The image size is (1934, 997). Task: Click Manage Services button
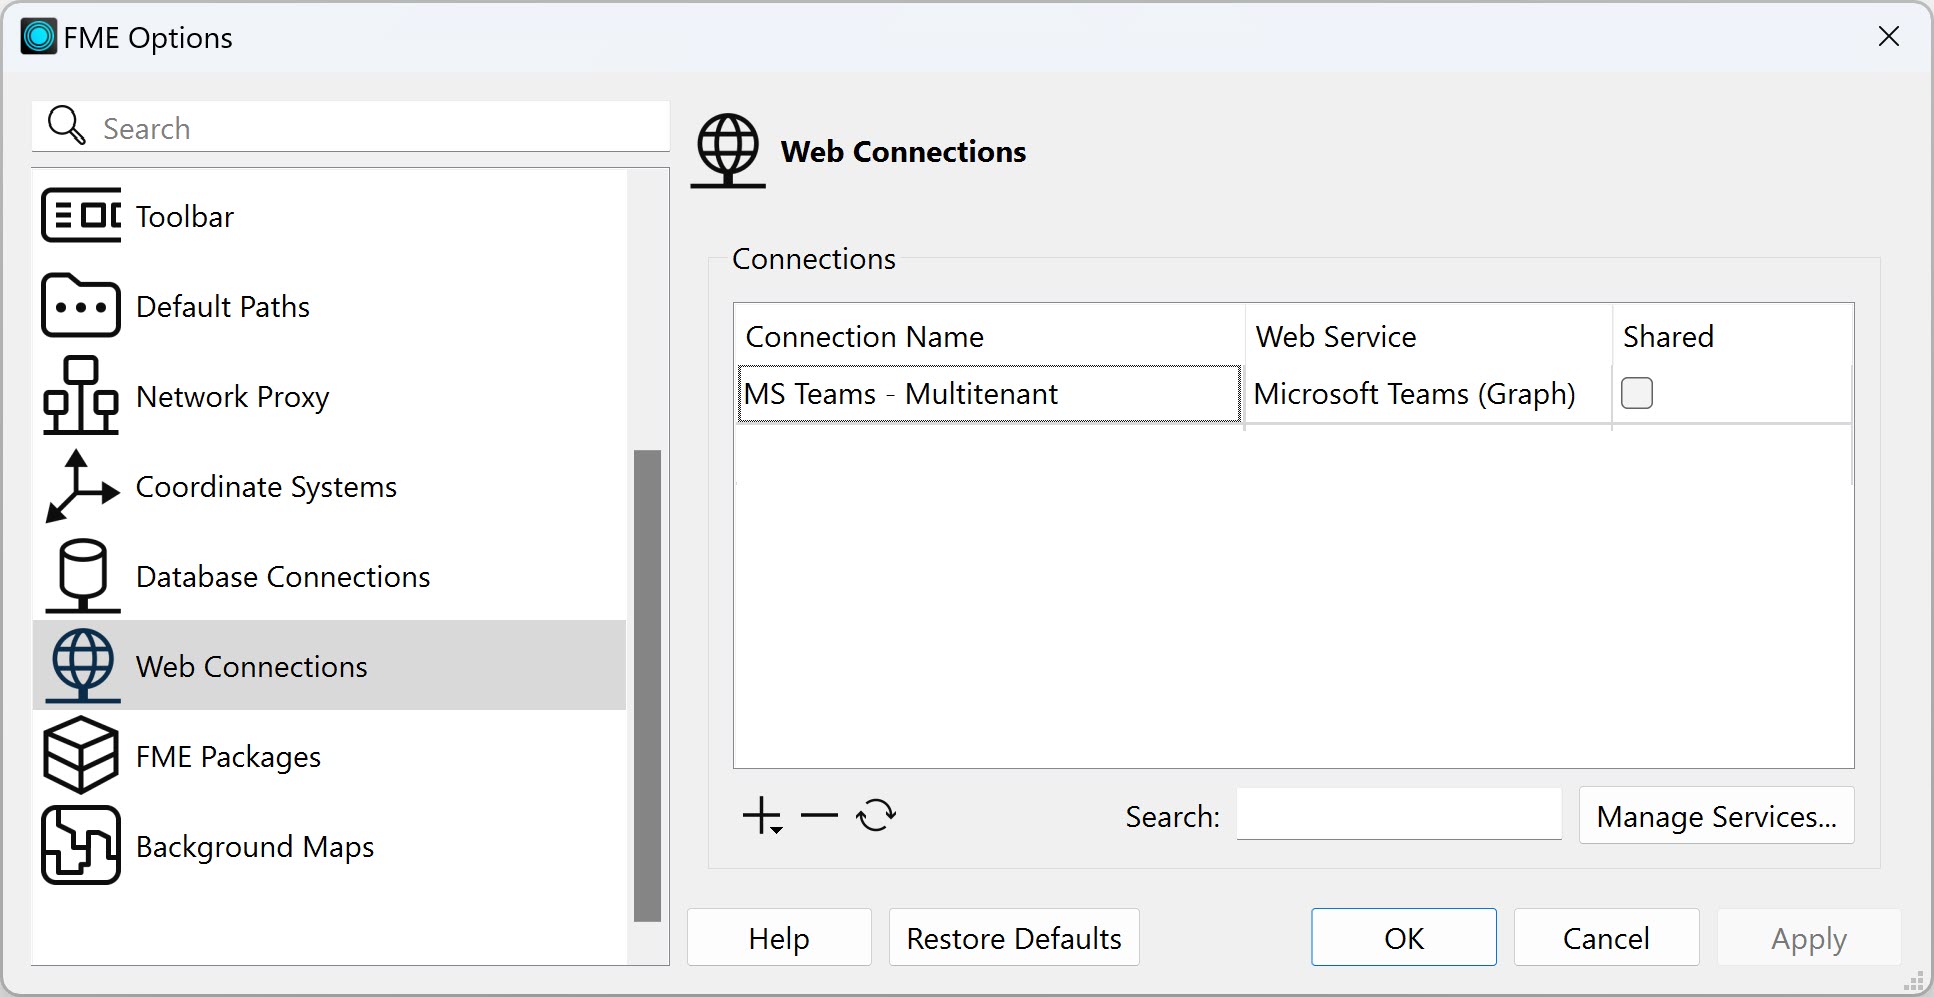1716,816
